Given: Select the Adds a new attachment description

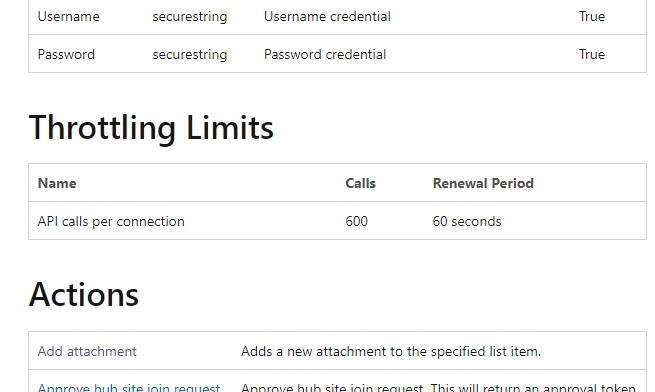Looking at the screenshot, I should 391,351.
